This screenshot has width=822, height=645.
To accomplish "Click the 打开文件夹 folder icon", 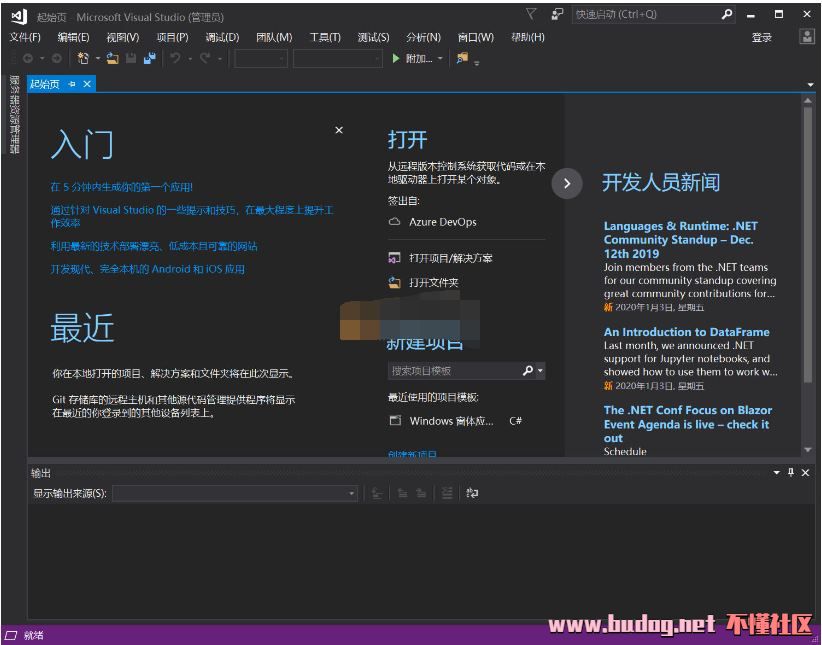I will [394, 283].
